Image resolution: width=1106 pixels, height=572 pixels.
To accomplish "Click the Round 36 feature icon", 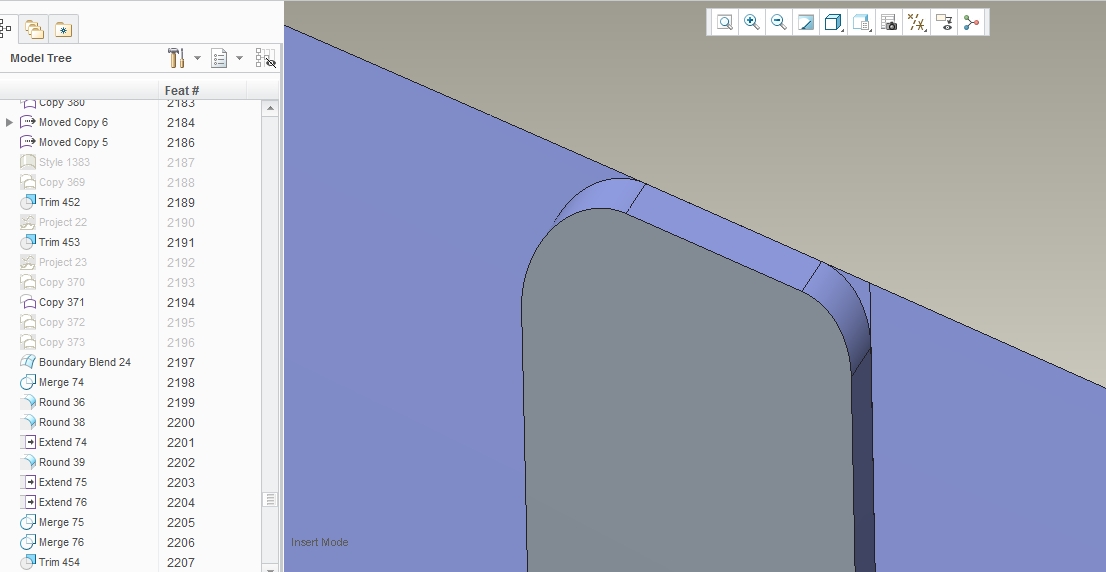I will [28, 402].
